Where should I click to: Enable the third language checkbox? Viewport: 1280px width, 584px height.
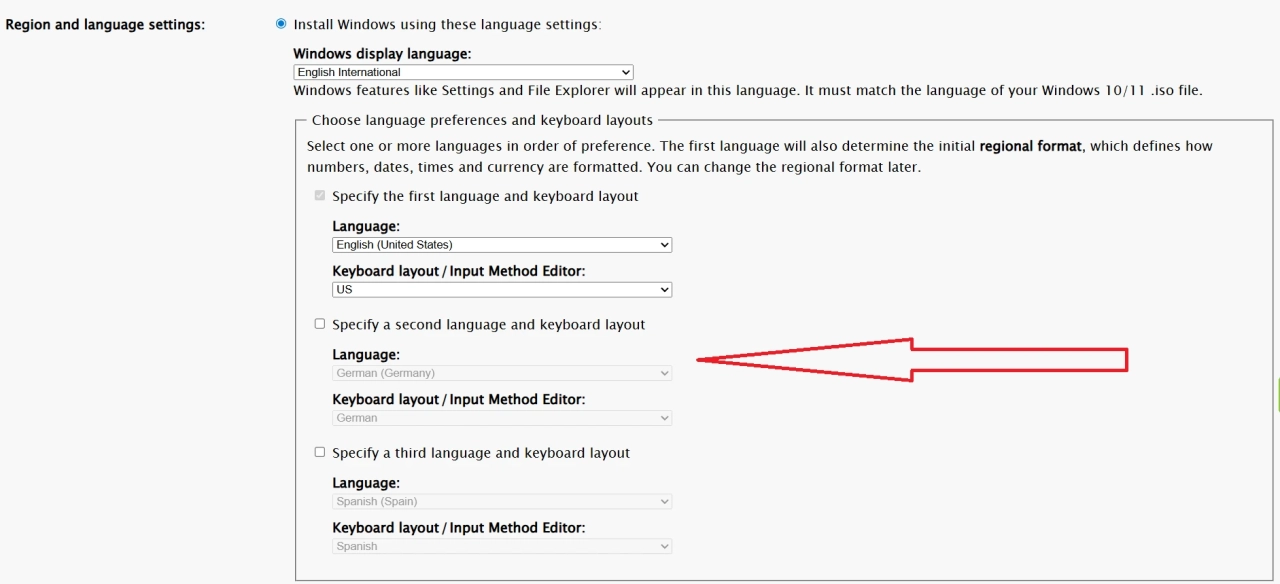click(x=320, y=452)
